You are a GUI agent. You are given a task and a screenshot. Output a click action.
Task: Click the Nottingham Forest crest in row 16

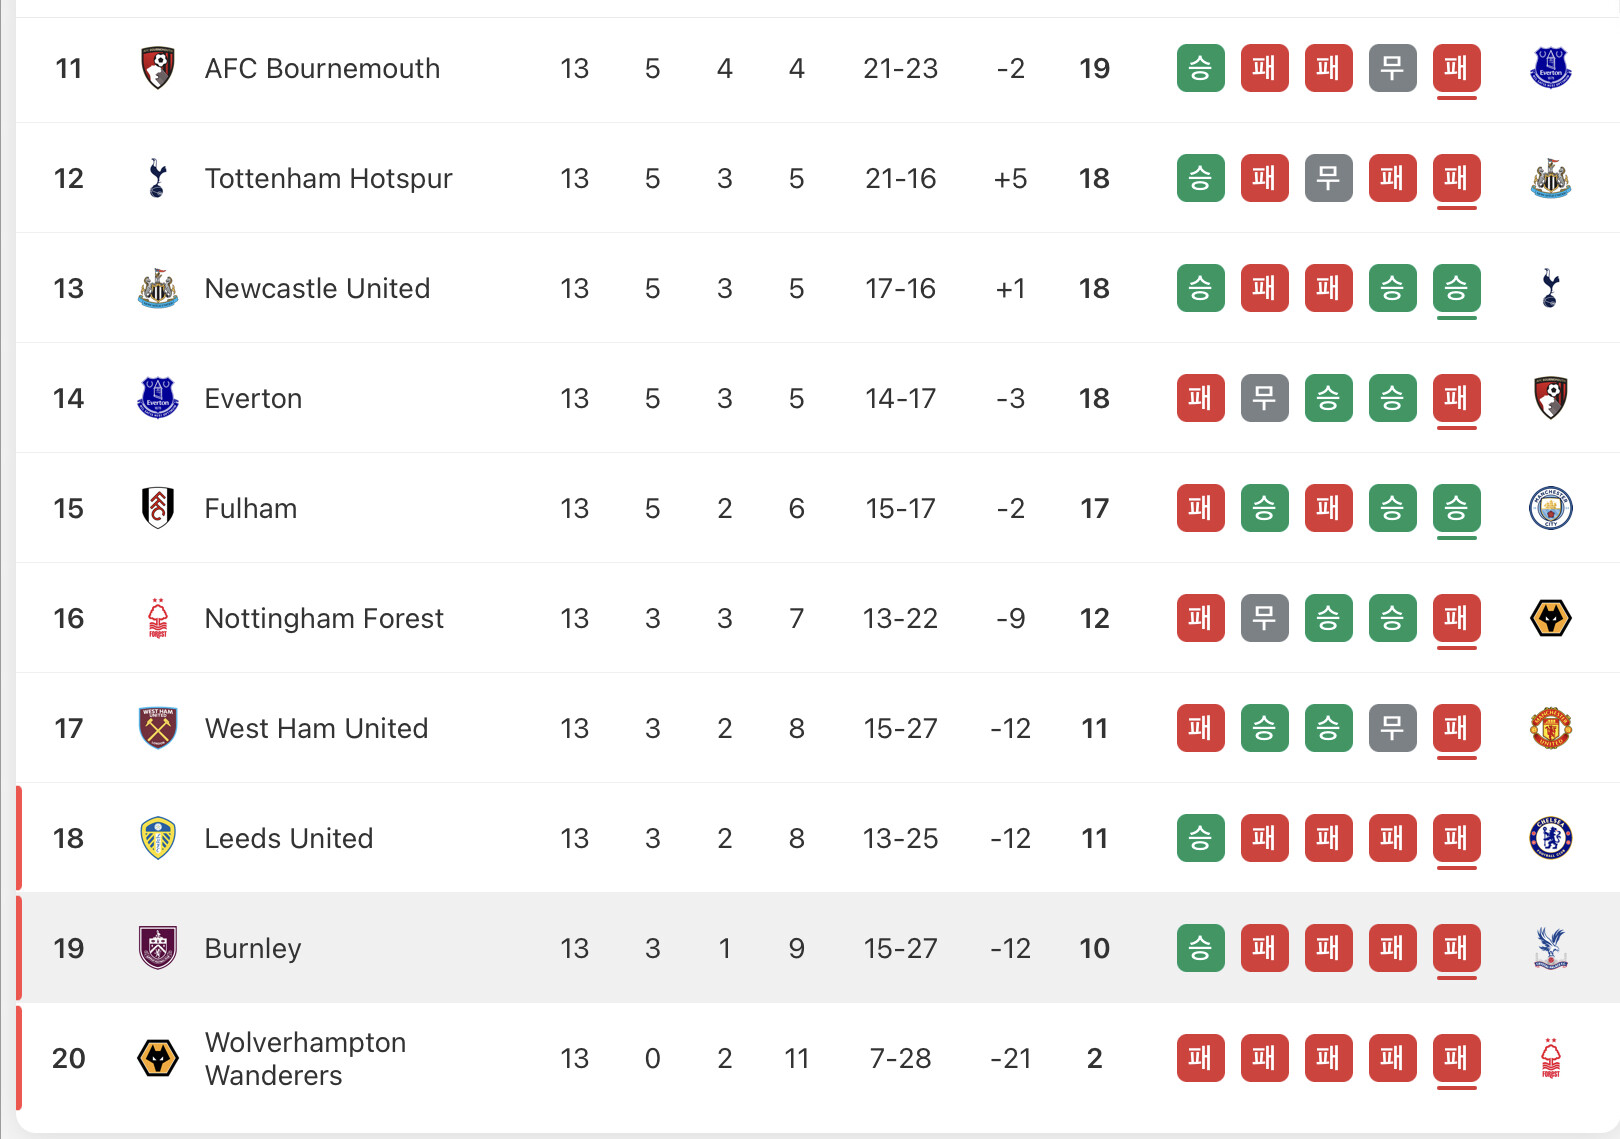(x=158, y=618)
